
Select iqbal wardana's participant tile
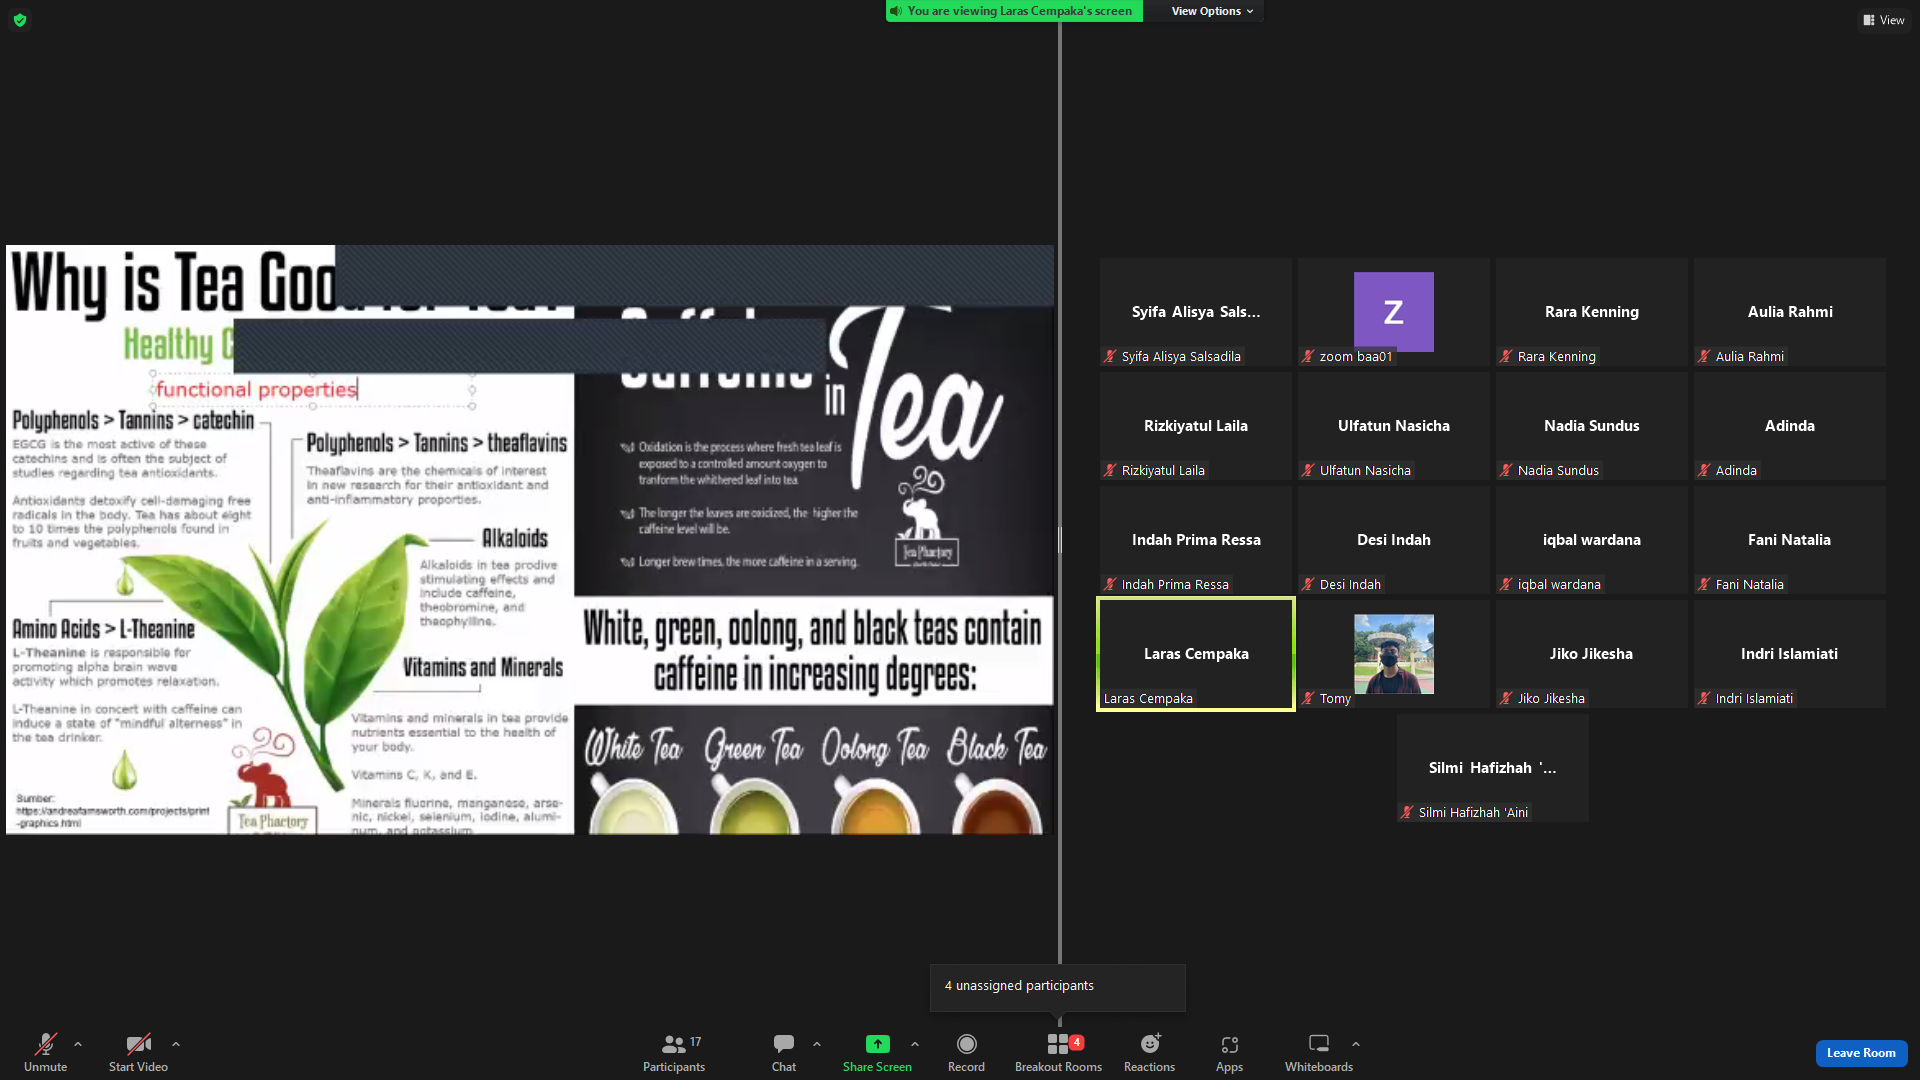(x=1592, y=540)
